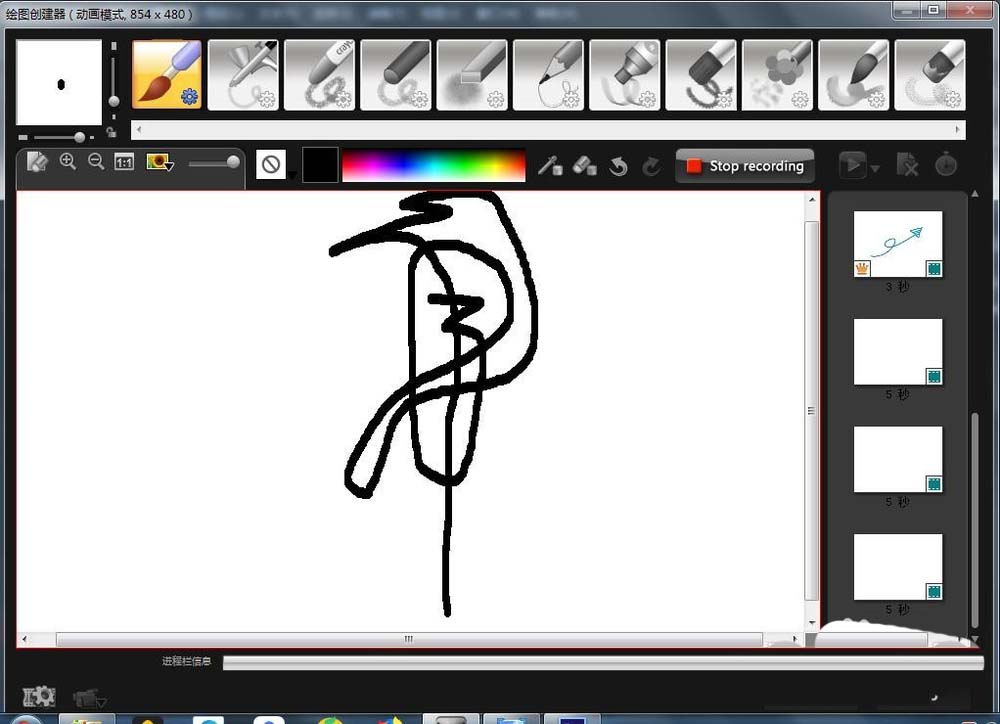Reset view with 1:1 icon
This screenshot has width=1000, height=724.
pyautogui.click(x=124, y=162)
